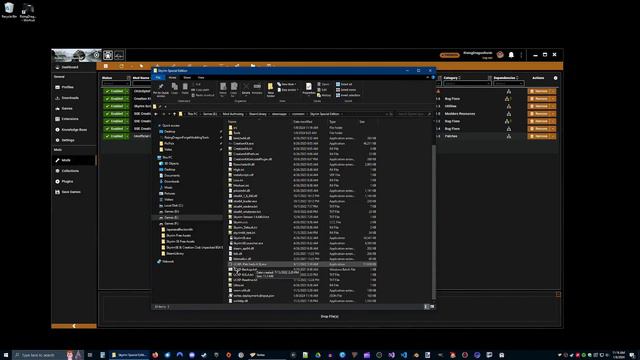Screen dimensions: 640x360
Task: Click Select all in Explorer ribbon
Action: (344, 84)
